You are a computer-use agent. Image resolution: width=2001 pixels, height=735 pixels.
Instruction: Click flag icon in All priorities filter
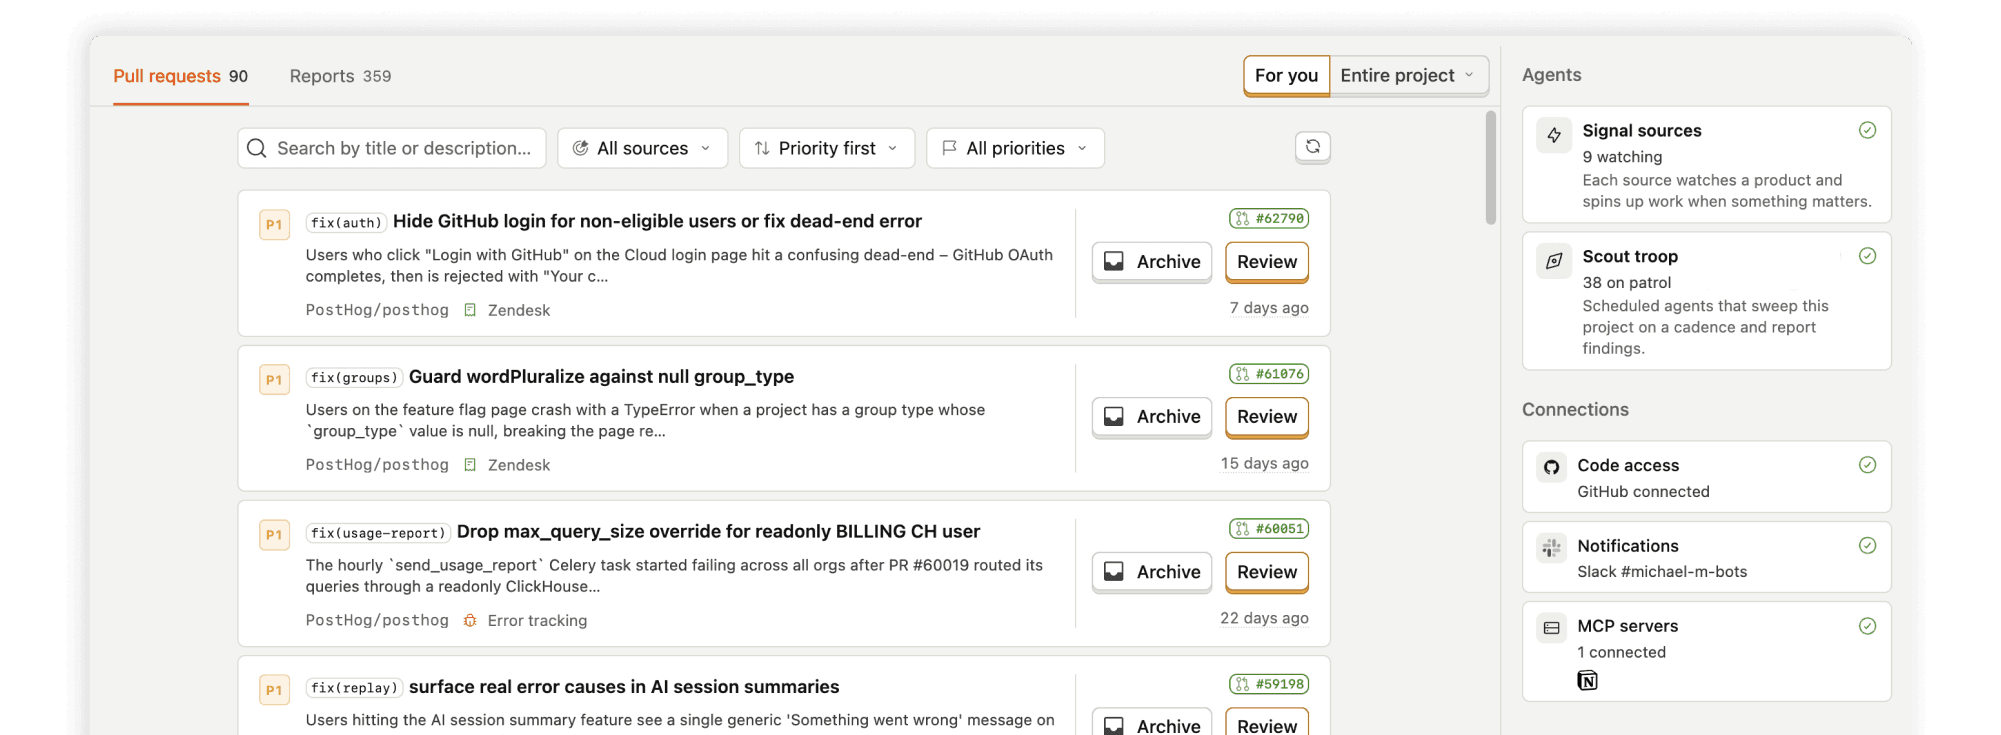(949, 148)
